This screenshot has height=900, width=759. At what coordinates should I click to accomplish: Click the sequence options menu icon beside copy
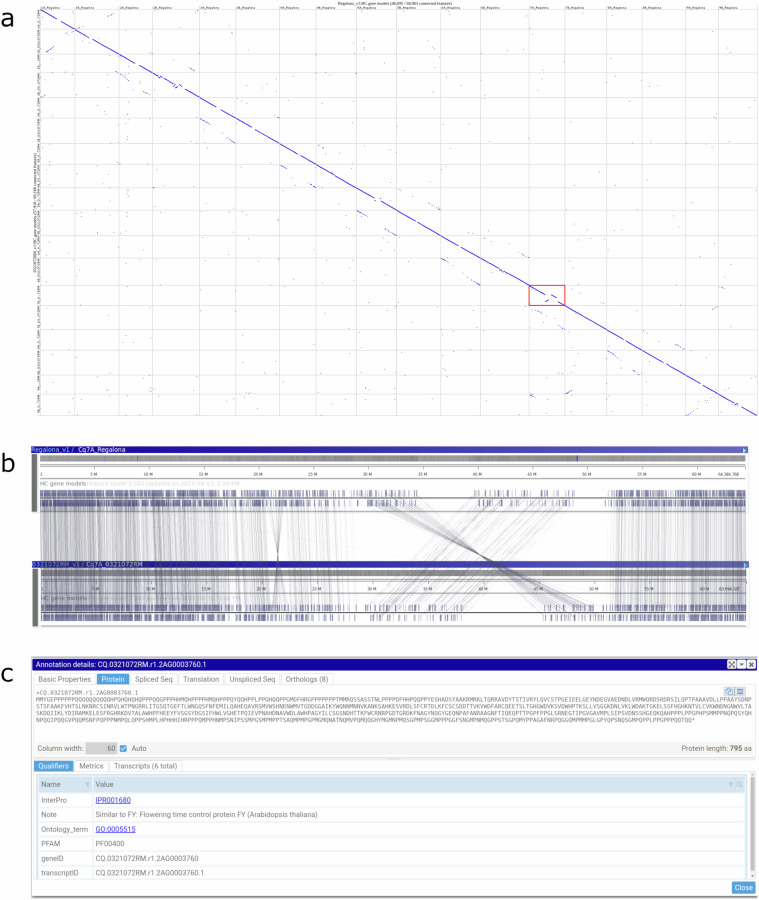[x=741, y=691]
